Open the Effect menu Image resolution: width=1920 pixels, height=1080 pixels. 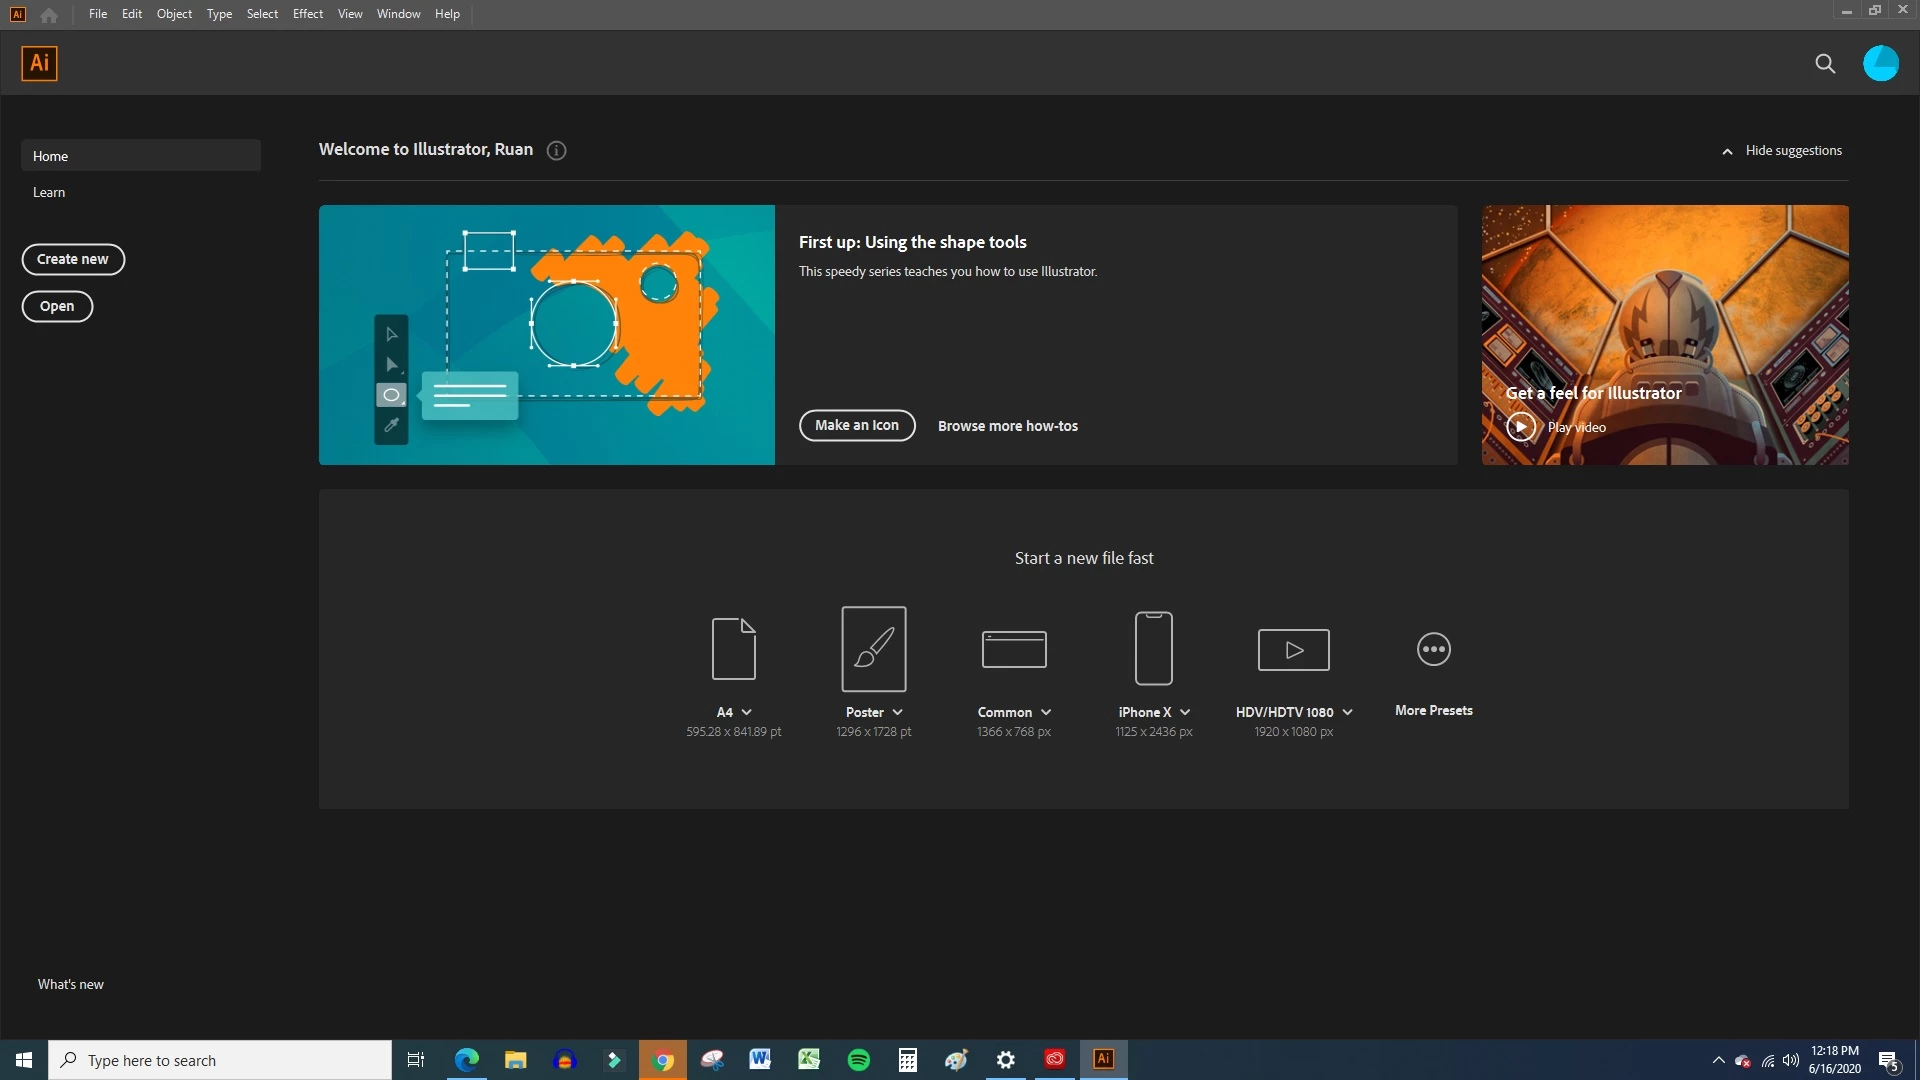(x=307, y=14)
